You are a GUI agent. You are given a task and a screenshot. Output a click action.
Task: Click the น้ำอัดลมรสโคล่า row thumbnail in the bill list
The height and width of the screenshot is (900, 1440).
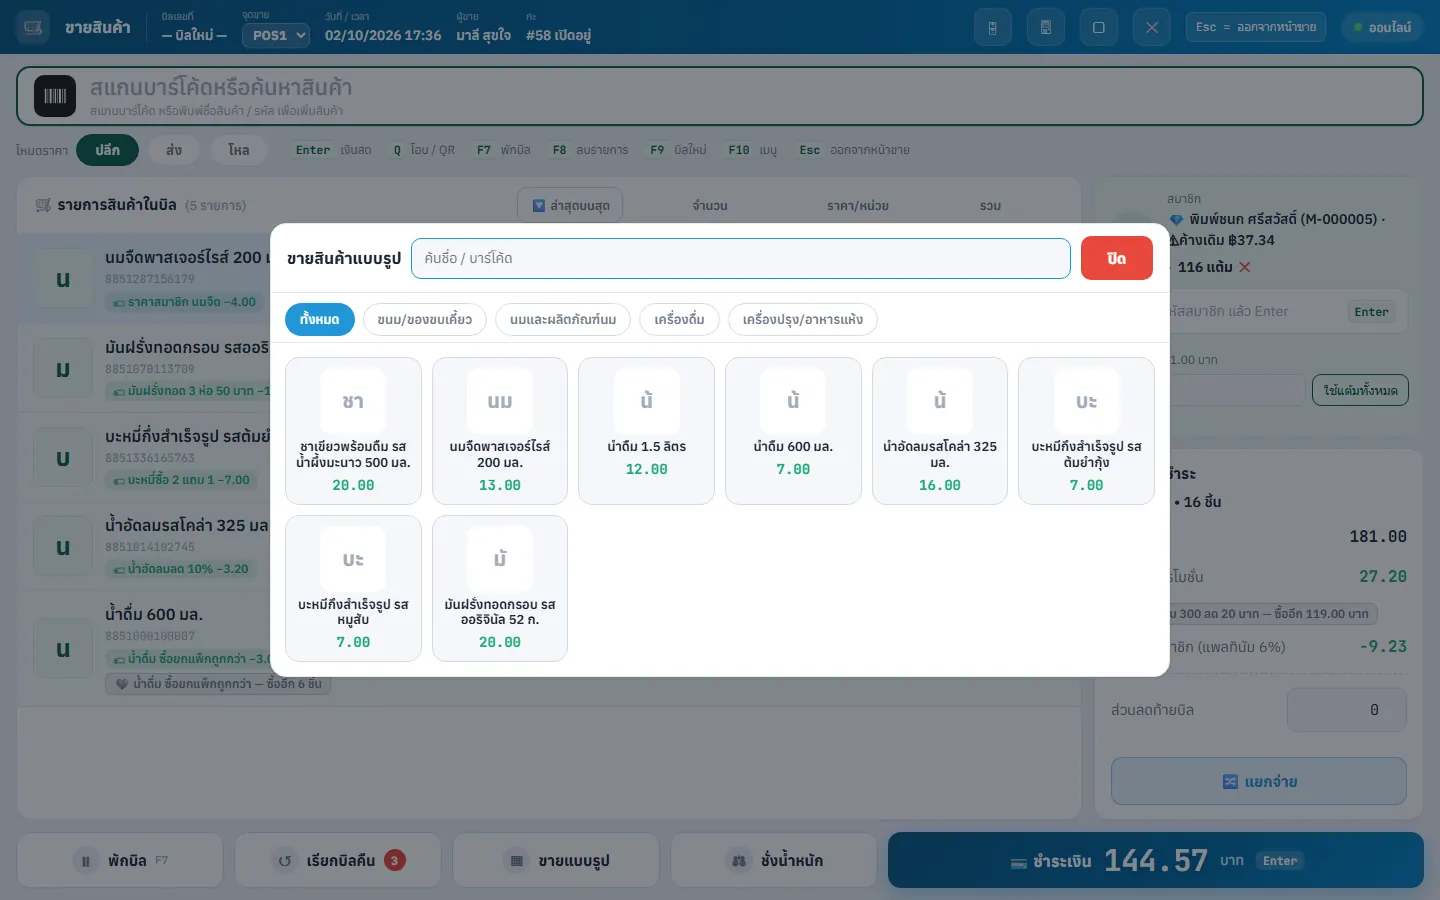coord(63,547)
